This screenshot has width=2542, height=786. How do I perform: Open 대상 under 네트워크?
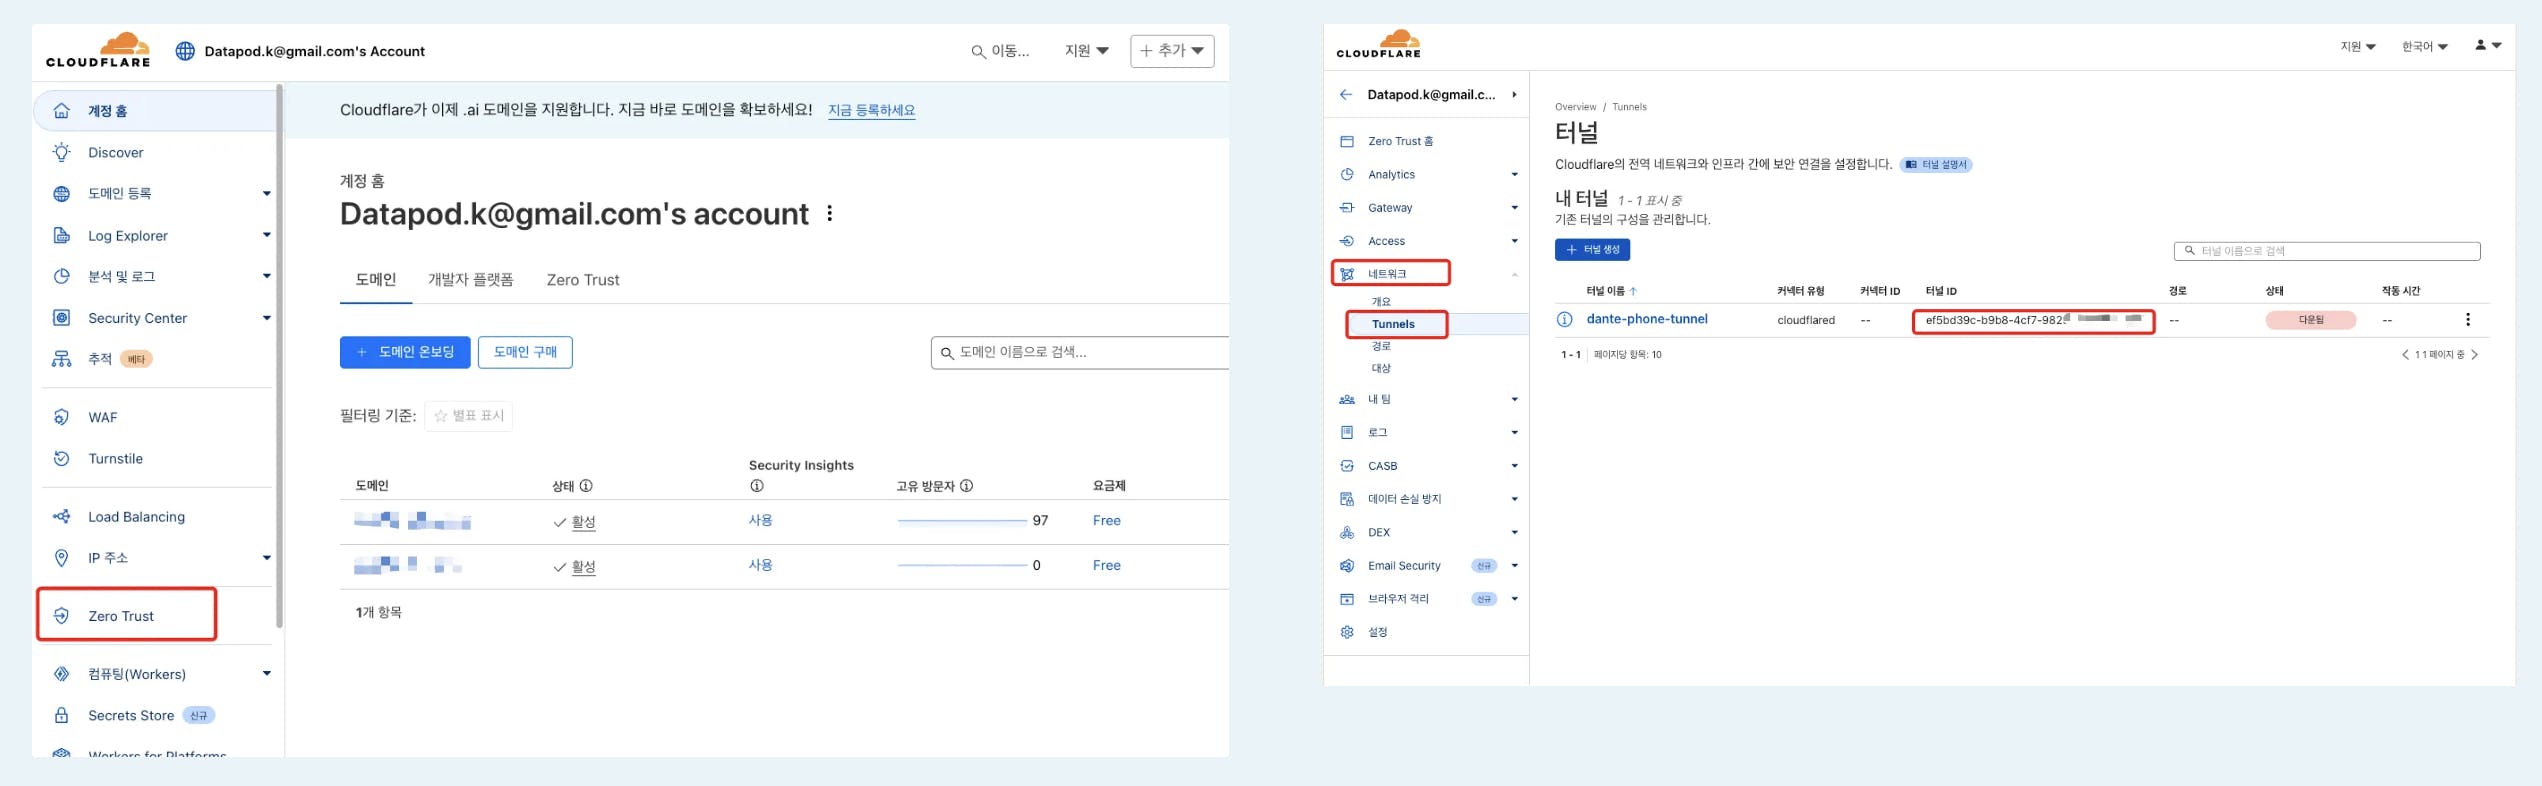pyautogui.click(x=1381, y=368)
